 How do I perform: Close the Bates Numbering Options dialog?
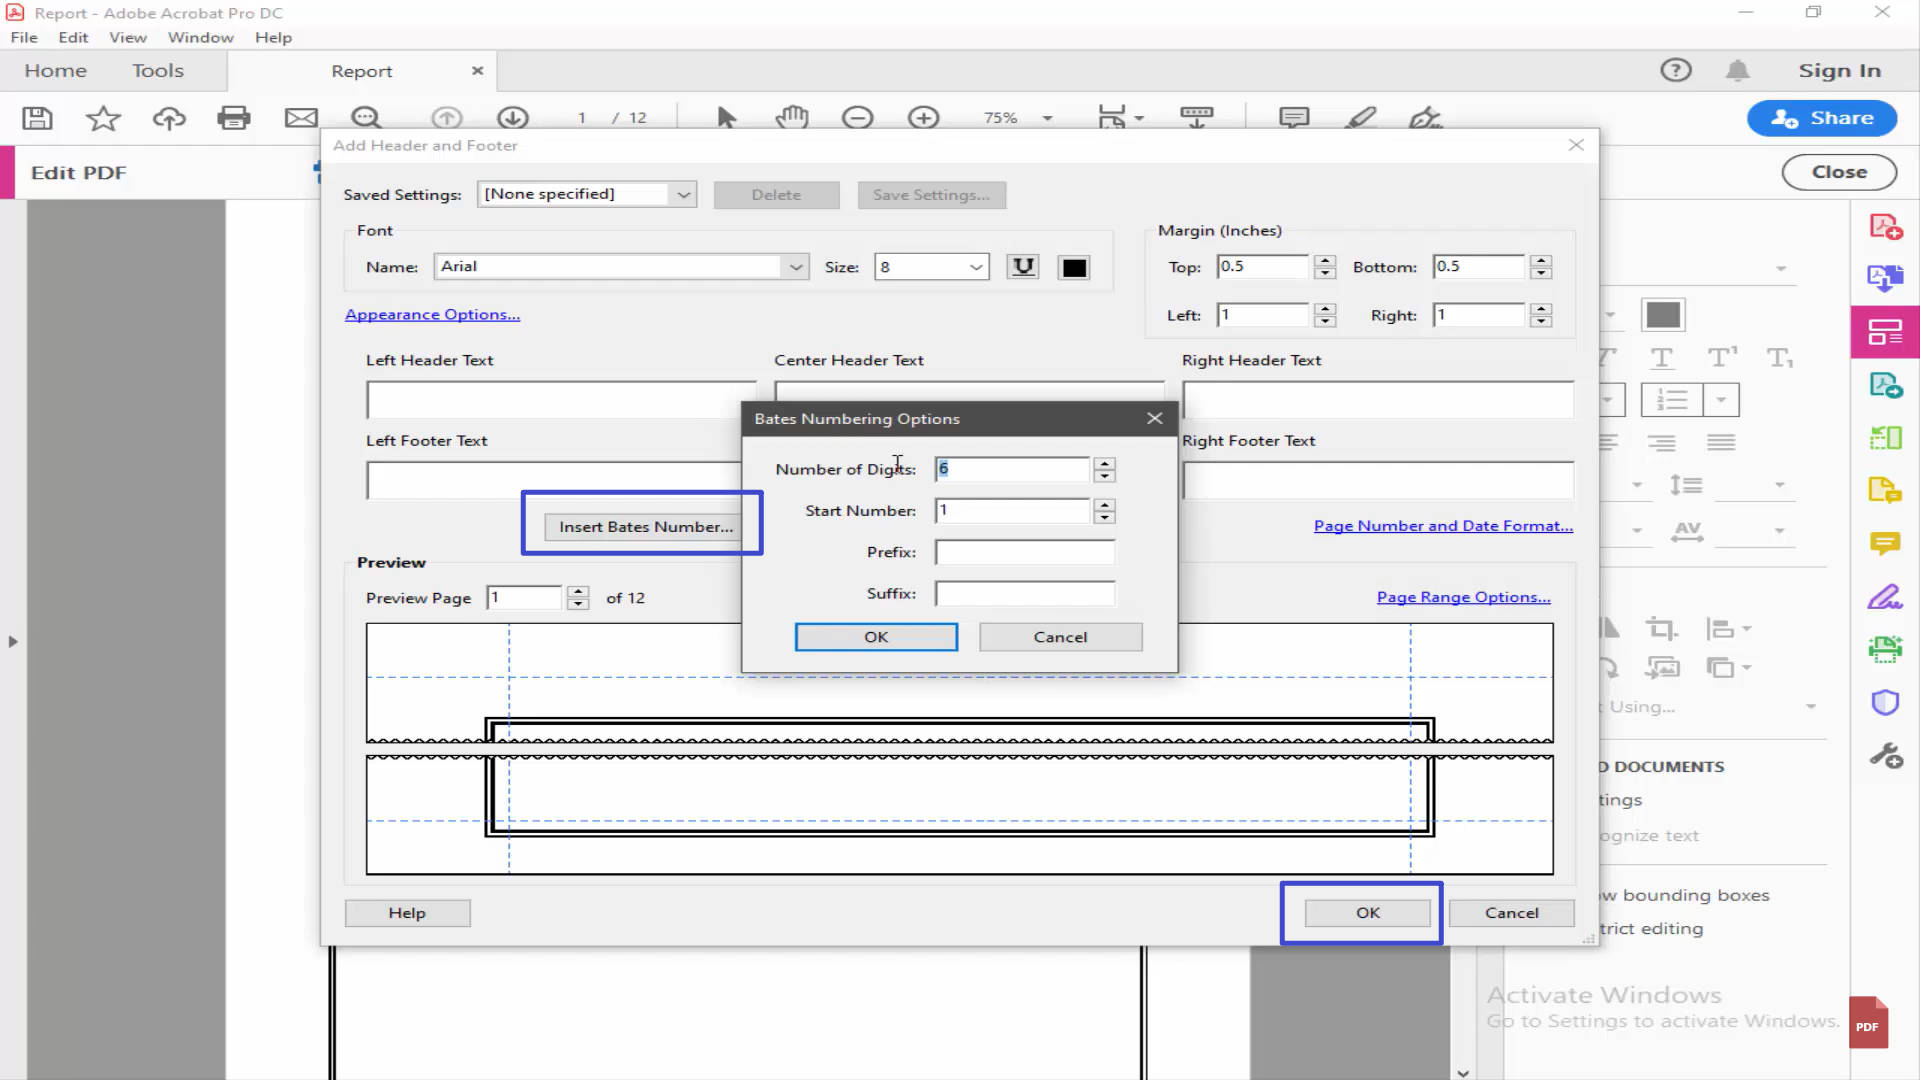click(1155, 418)
